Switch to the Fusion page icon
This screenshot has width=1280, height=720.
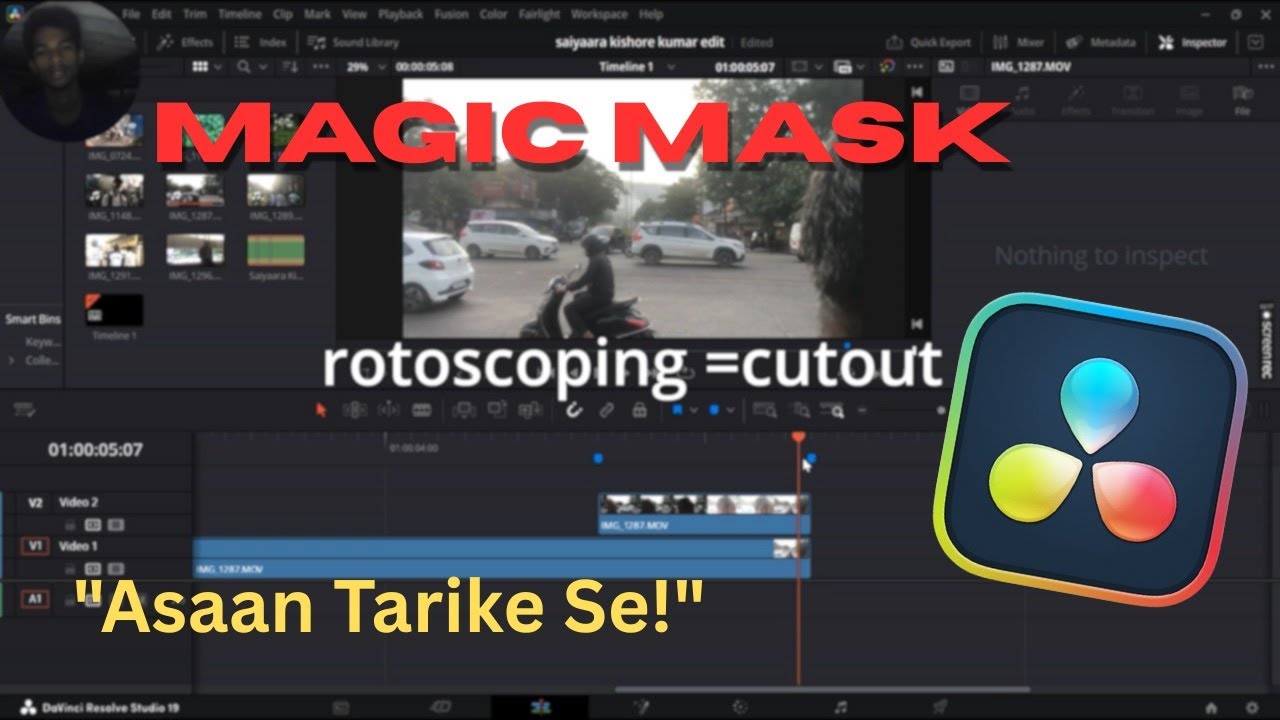tap(642, 707)
